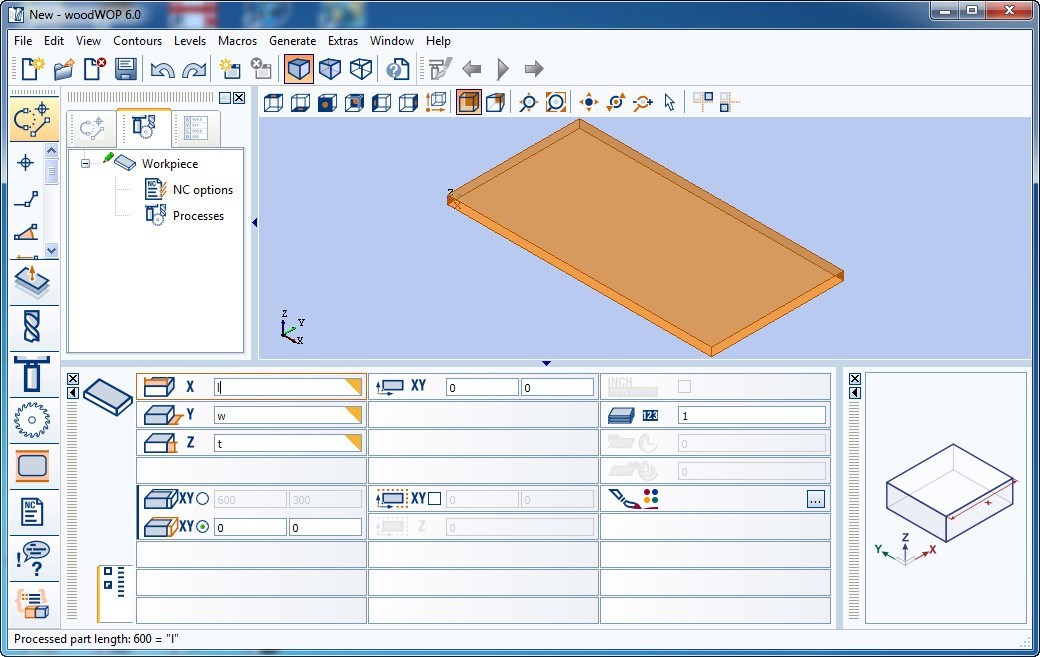Select the XY radio with 0 and 0 values
The width and height of the screenshot is (1040, 657).
[202, 527]
